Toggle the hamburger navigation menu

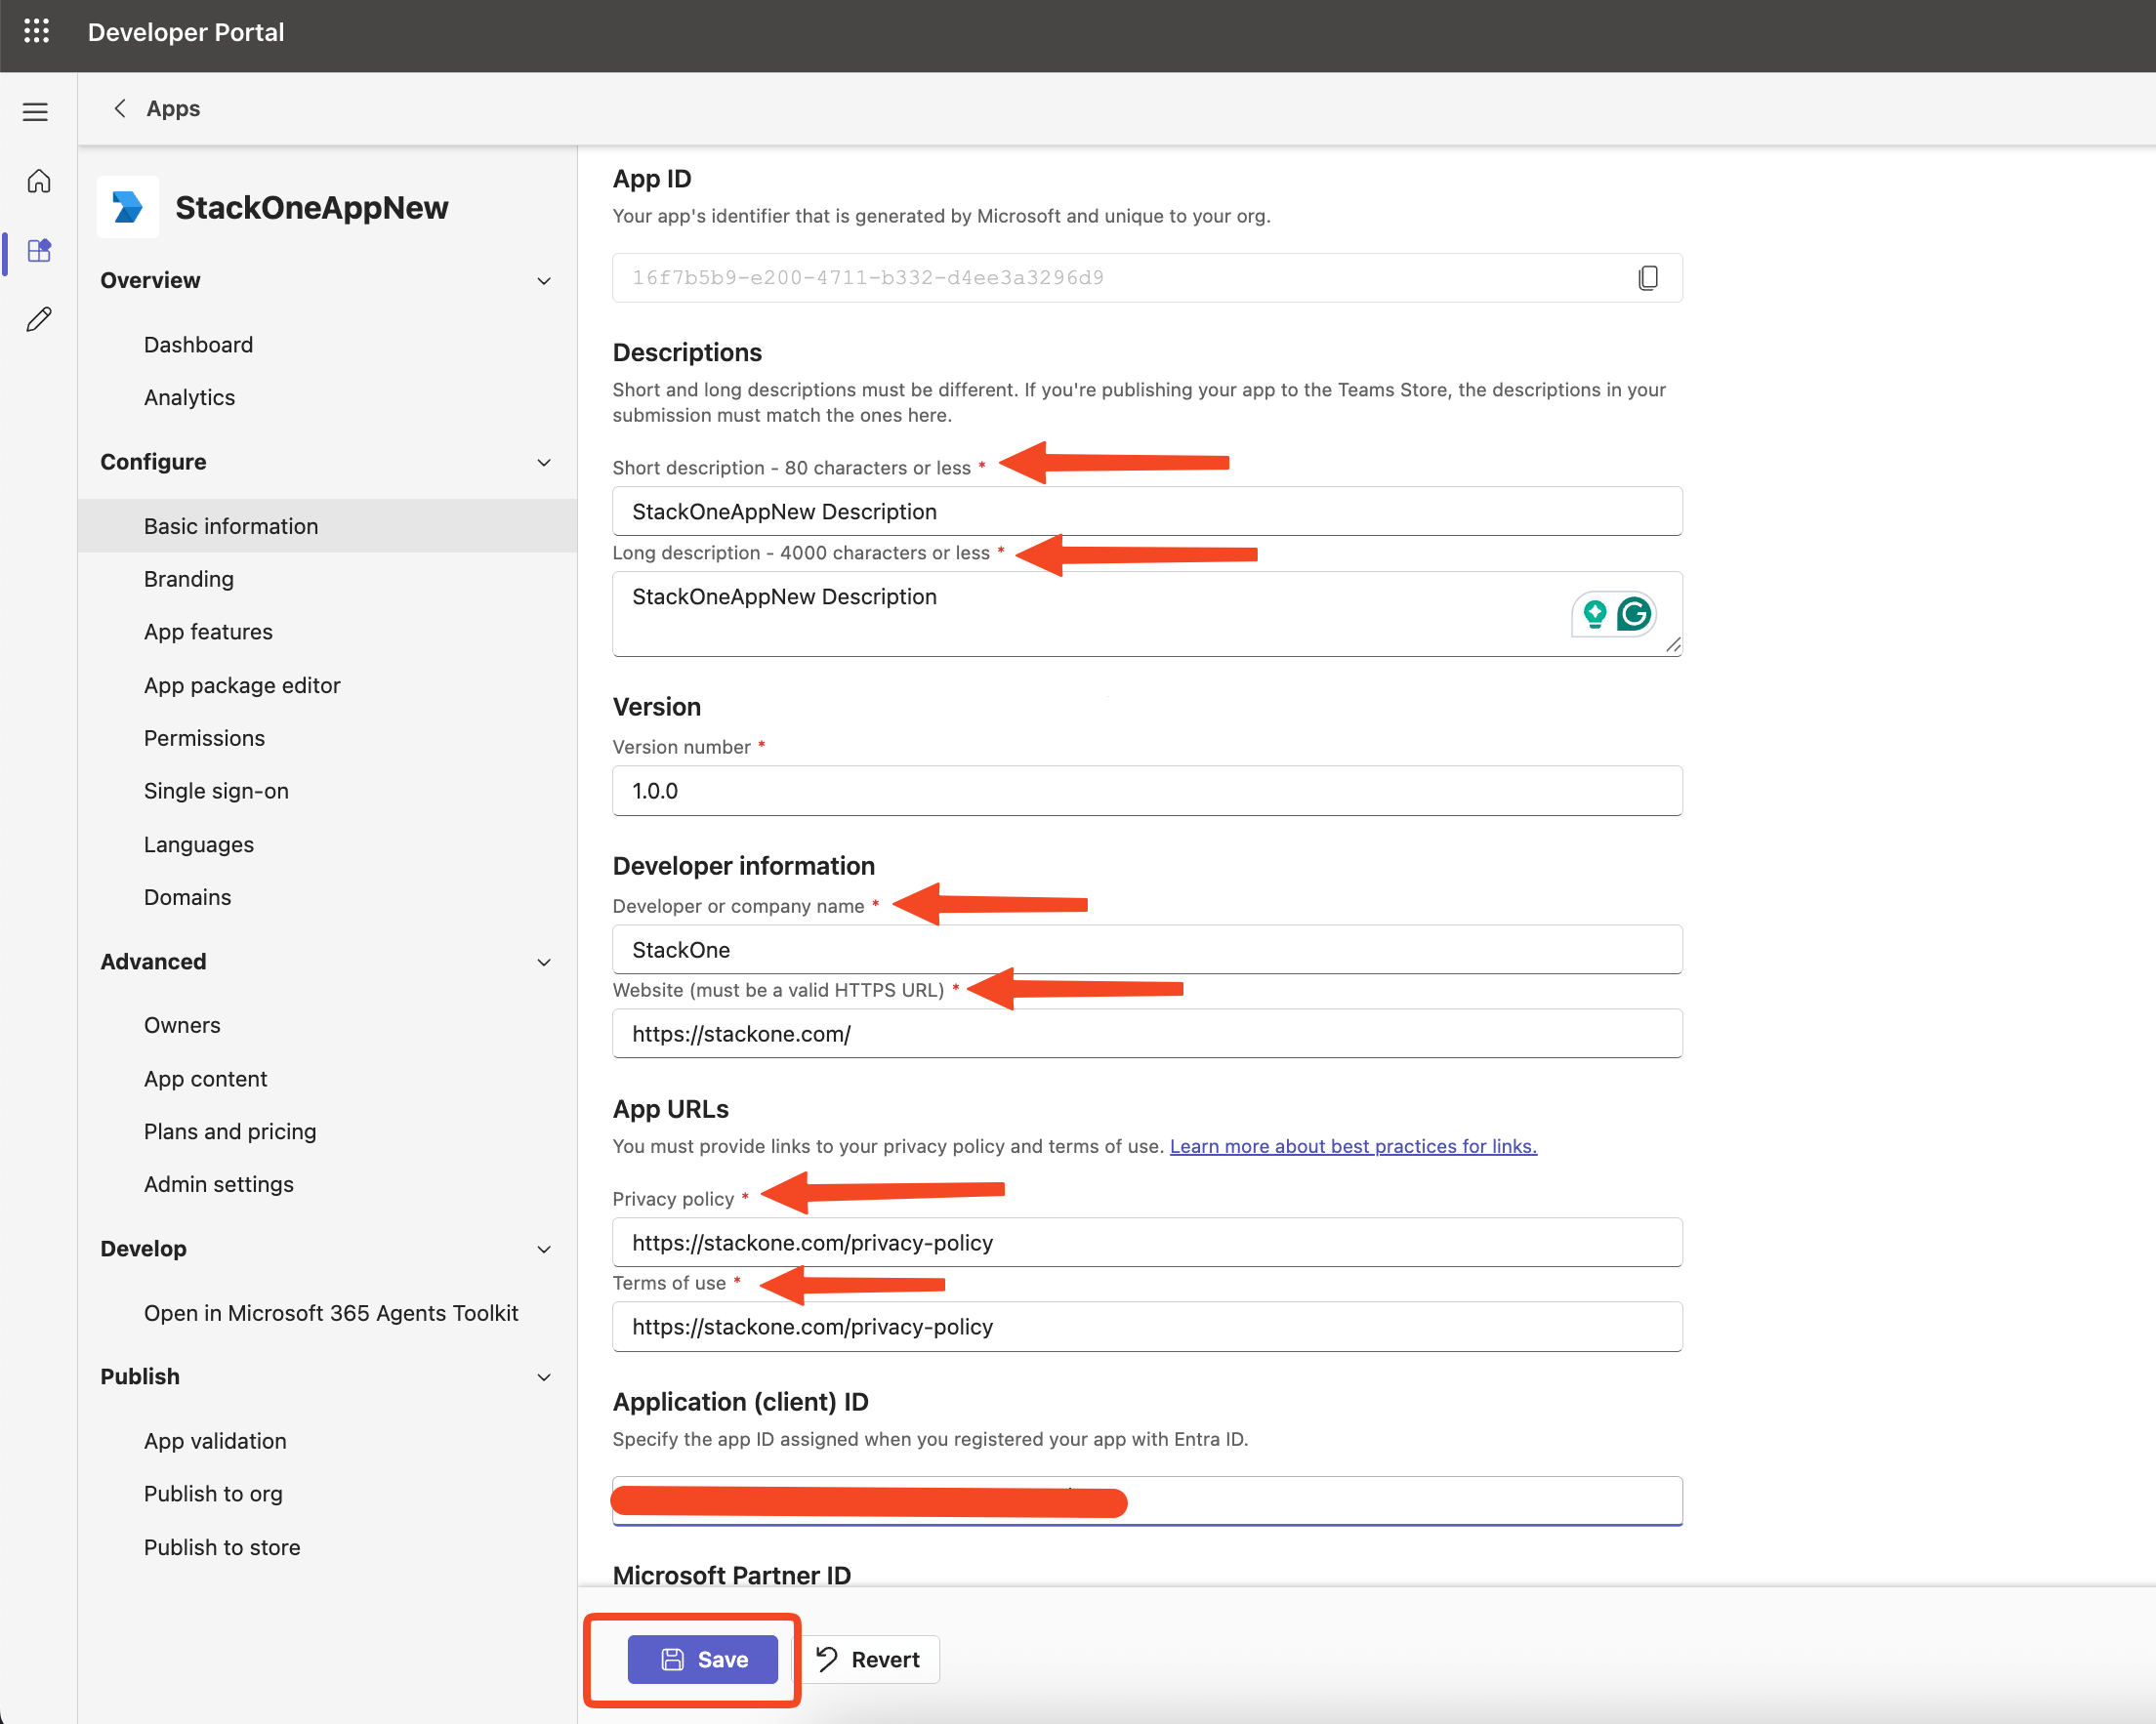pos(36,111)
